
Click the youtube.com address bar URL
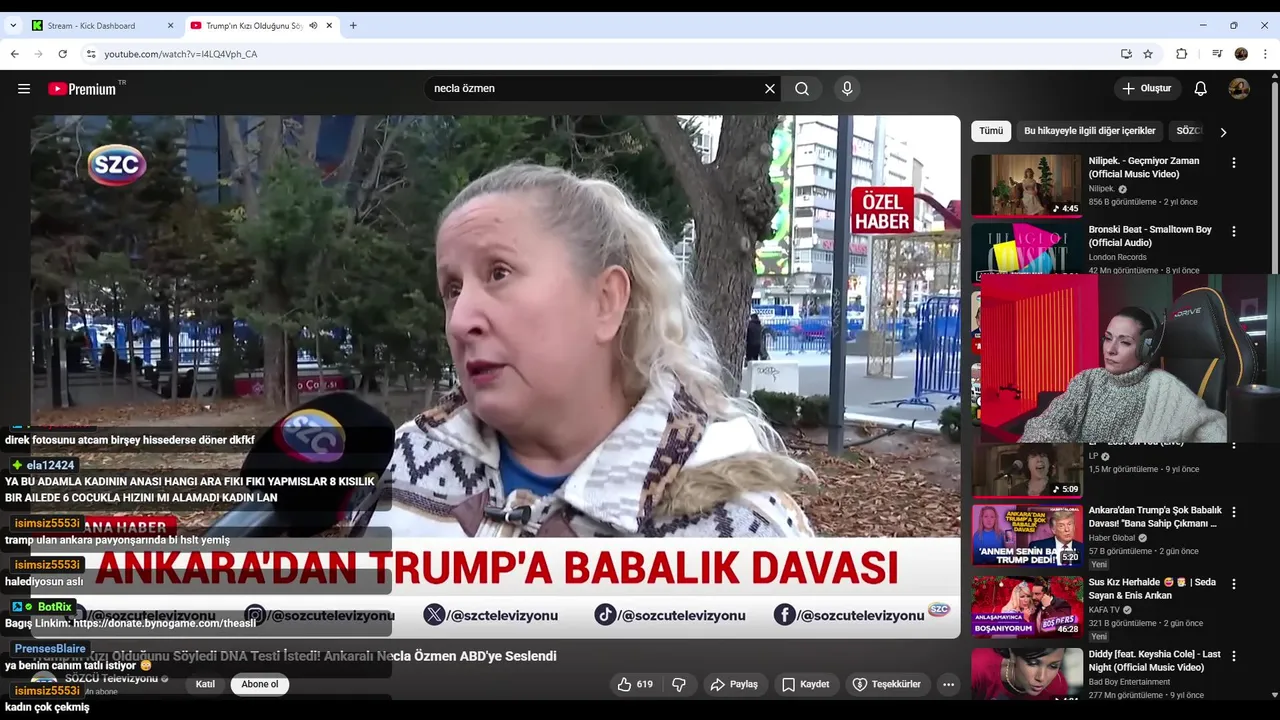[181, 54]
